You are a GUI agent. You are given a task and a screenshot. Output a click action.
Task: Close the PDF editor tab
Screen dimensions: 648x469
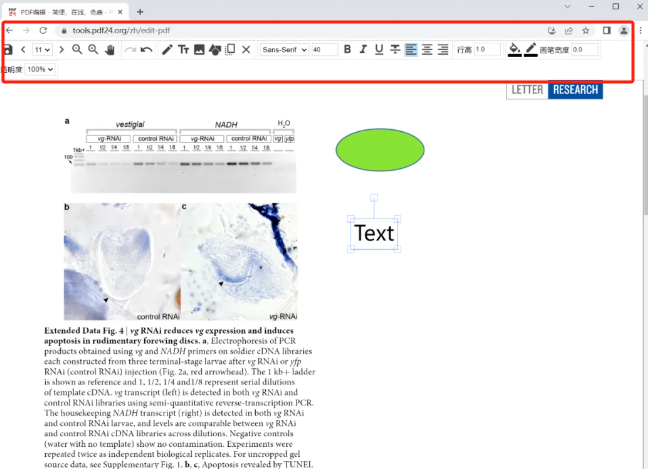(x=120, y=12)
